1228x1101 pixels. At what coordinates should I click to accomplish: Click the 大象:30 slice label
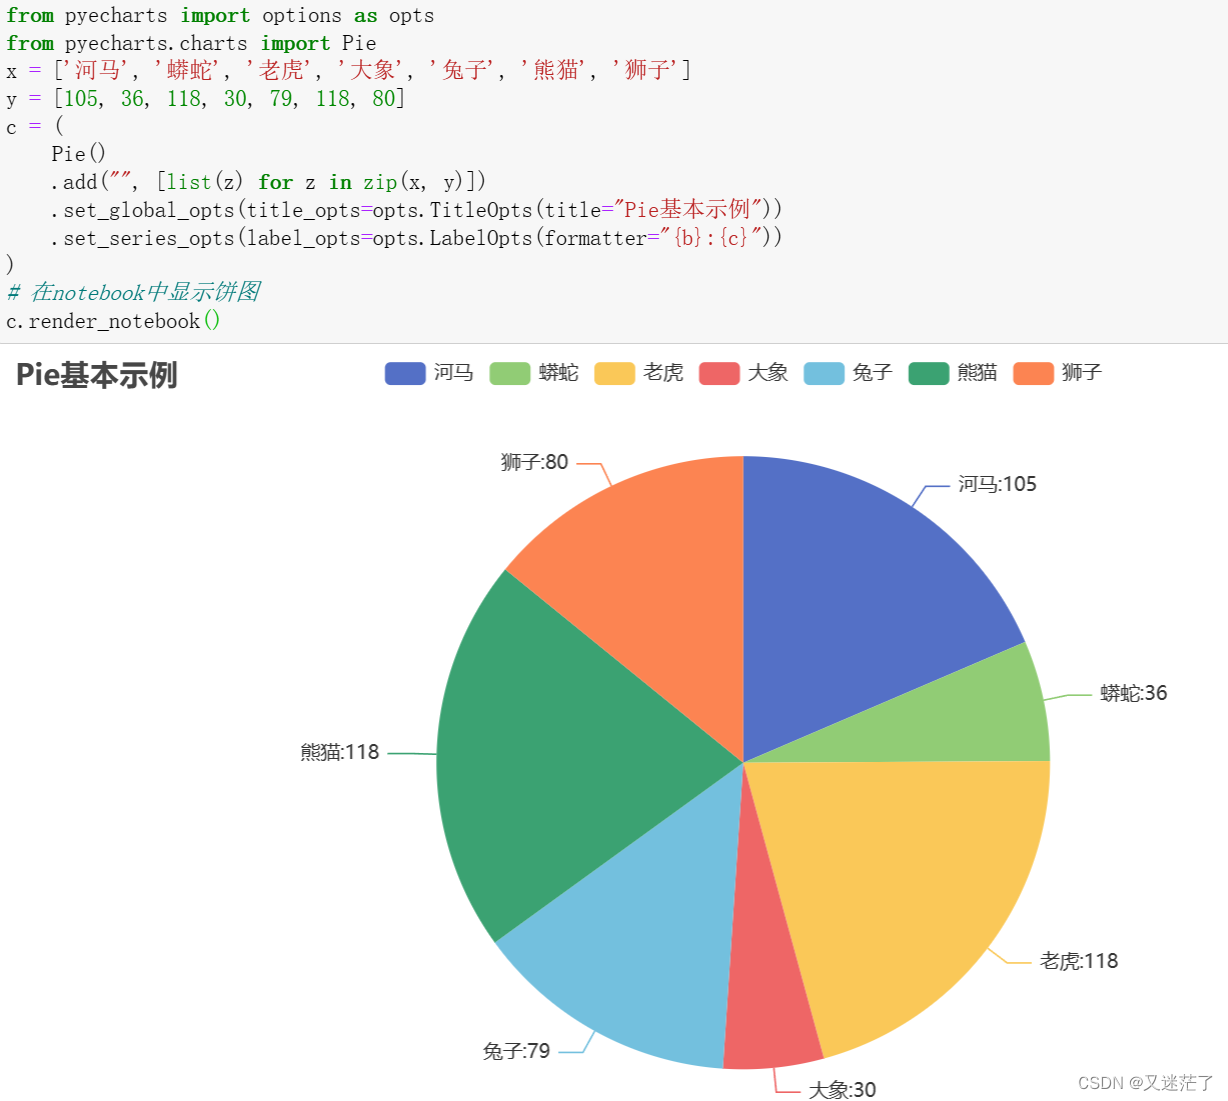(x=840, y=1089)
